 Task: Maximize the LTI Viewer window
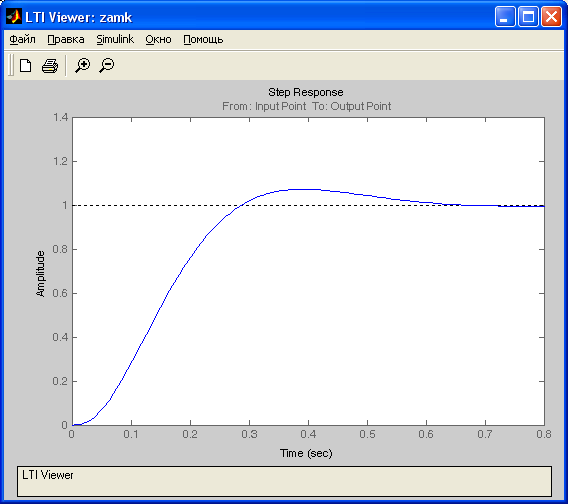[528, 17]
